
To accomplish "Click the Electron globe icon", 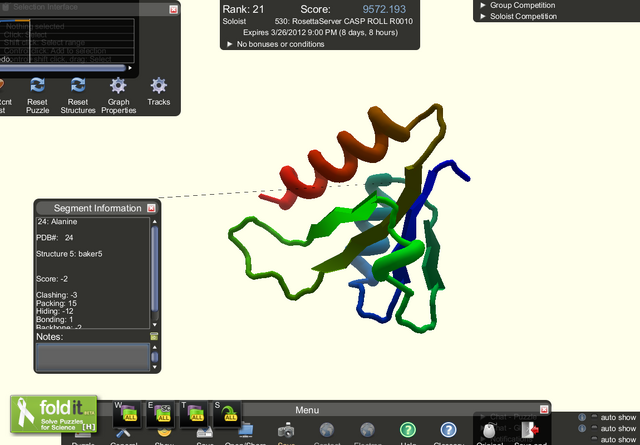I will [367, 430].
